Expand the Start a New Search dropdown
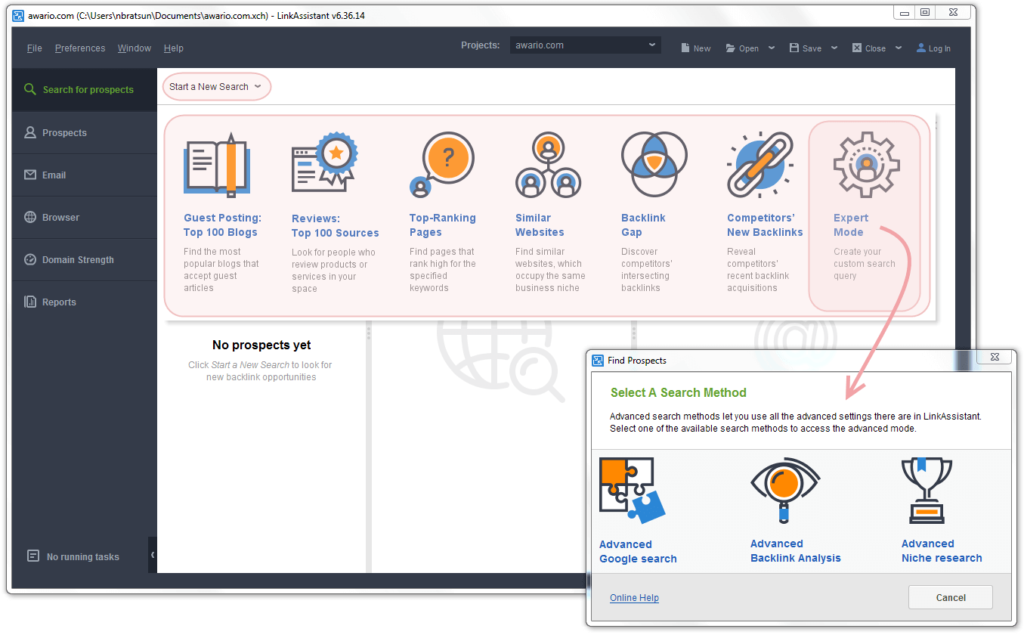The image size is (1024, 635). 216,87
